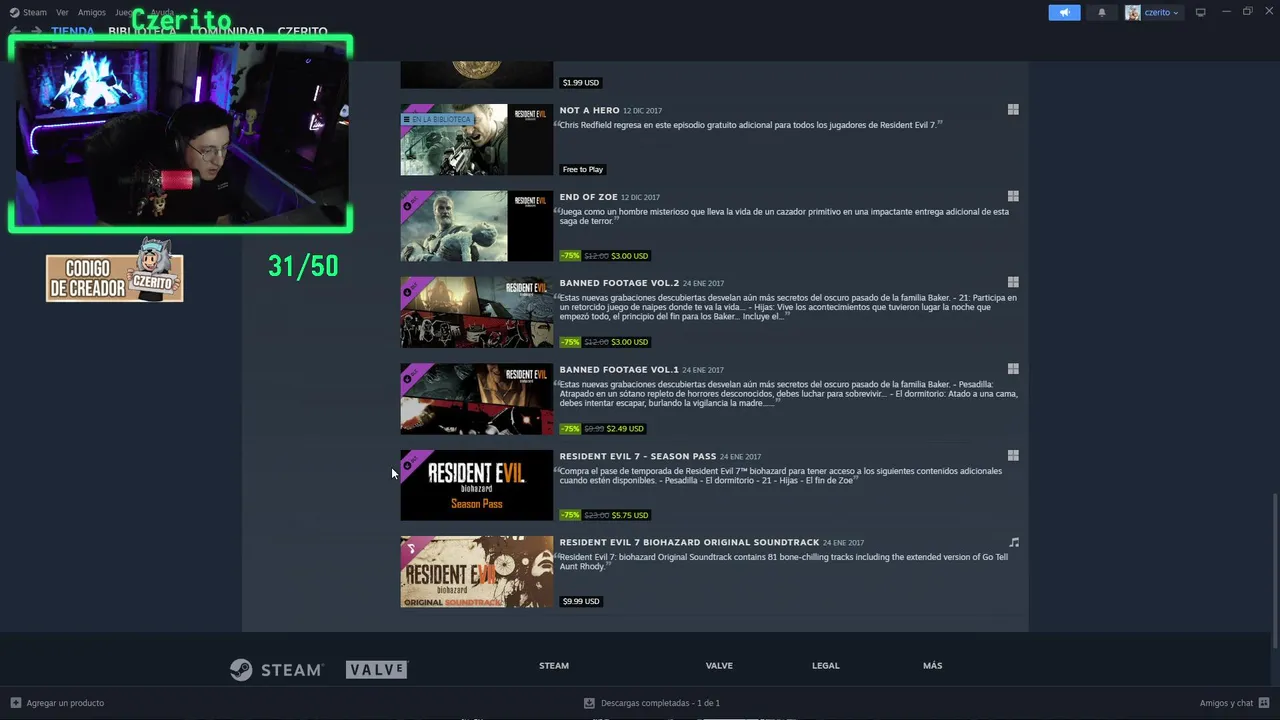Screen dimensions: 1280x720
Task: Switch to the COMUNIDAD tab
Action: click(x=227, y=31)
